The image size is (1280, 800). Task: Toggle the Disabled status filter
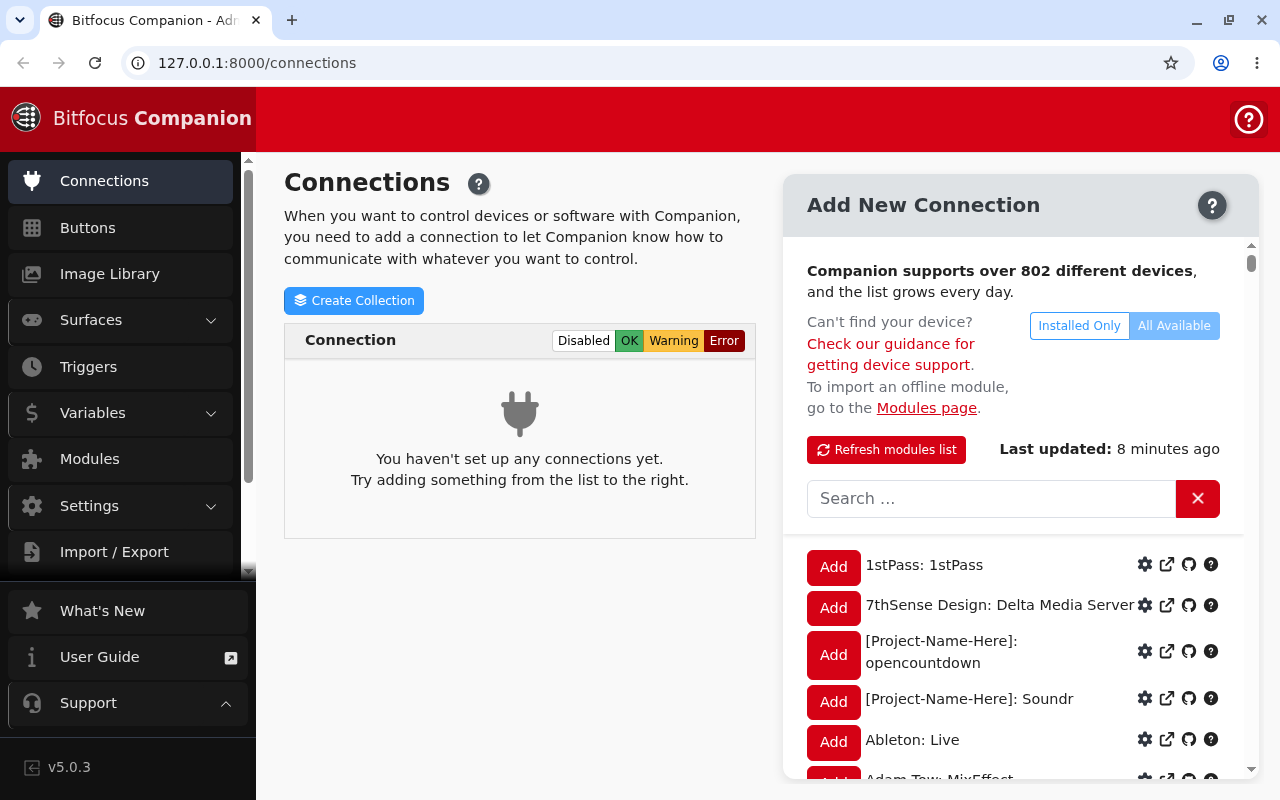584,341
